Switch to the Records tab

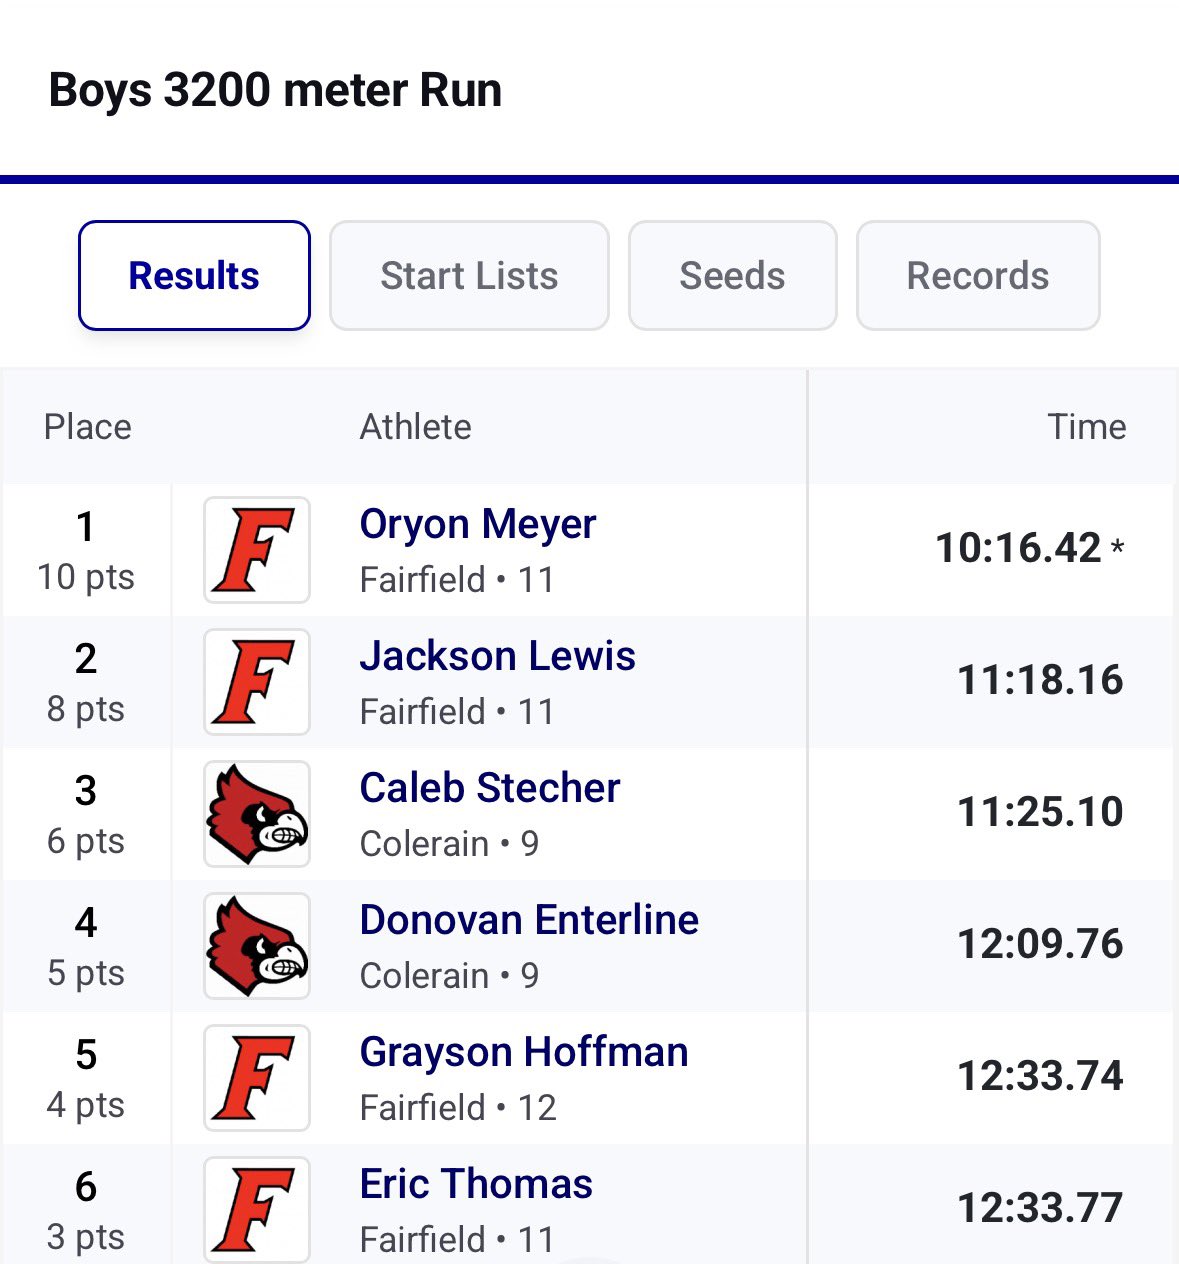click(x=977, y=276)
